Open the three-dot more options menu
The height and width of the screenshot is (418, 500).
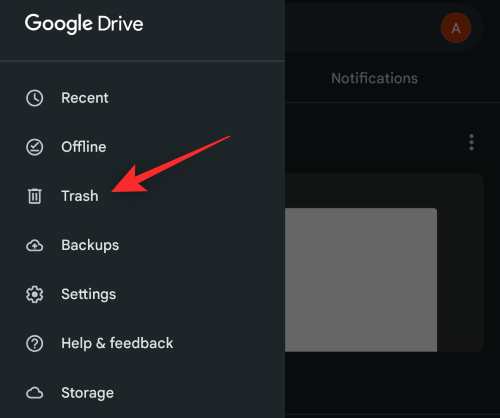[x=471, y=142]
